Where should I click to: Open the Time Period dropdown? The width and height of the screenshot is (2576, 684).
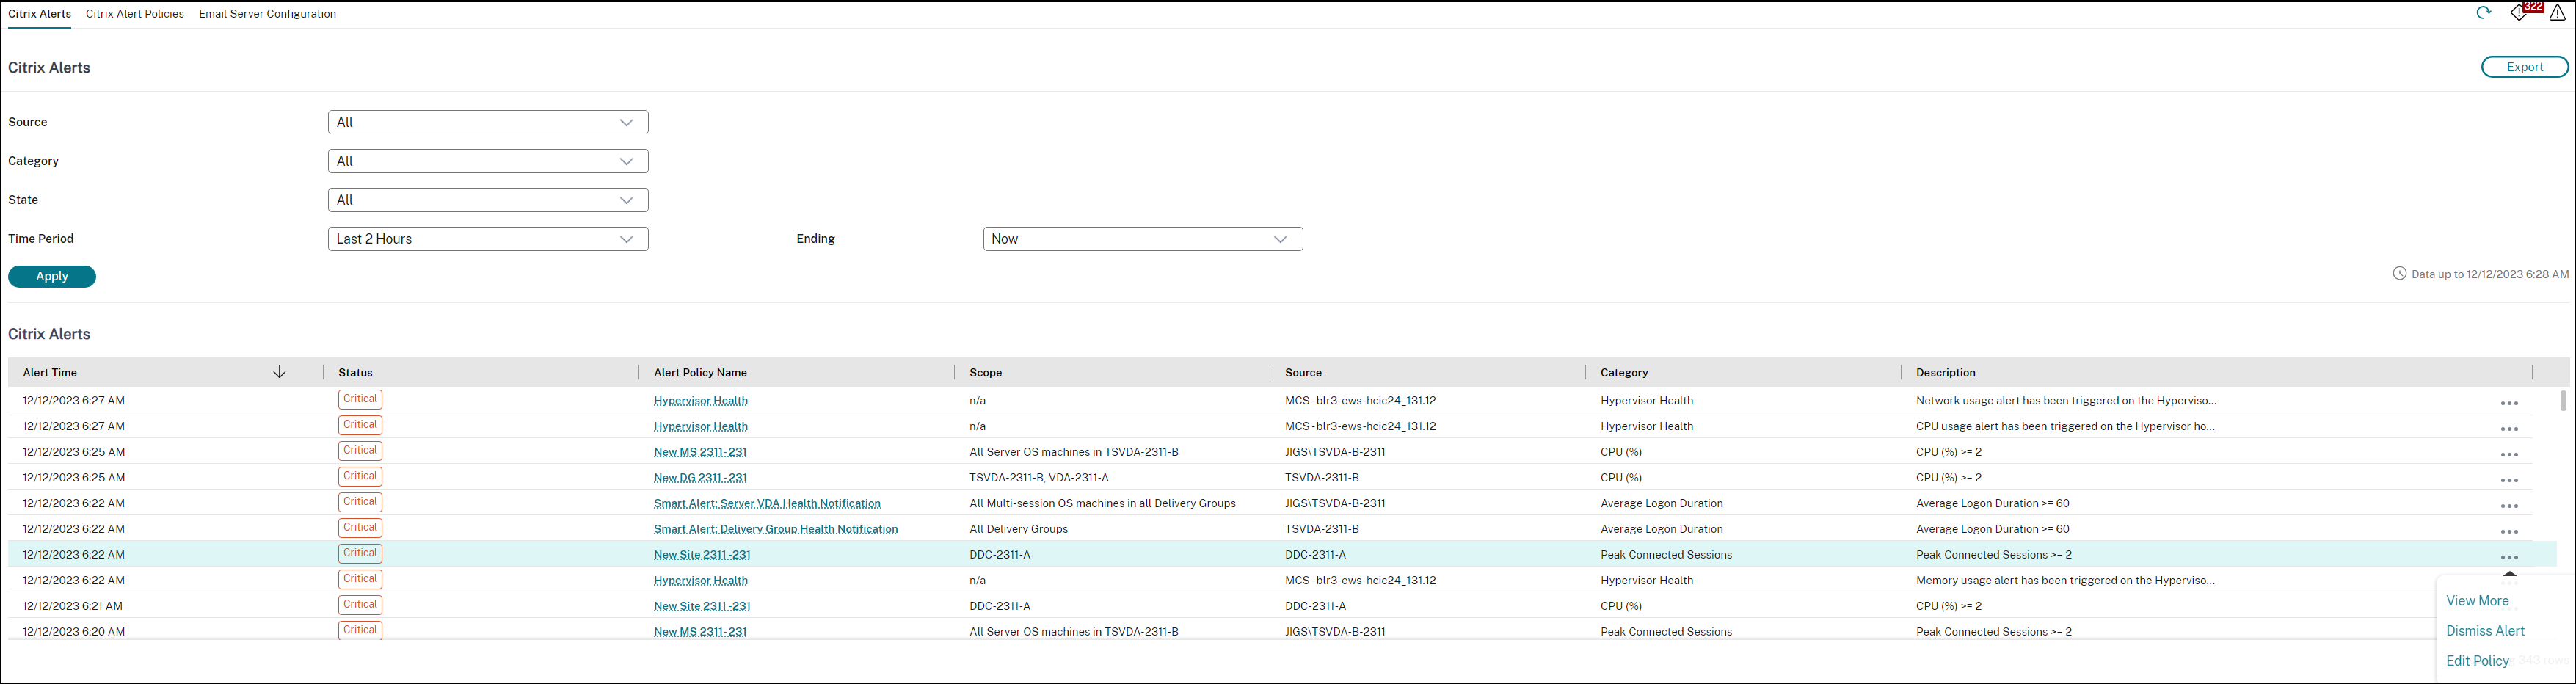tap(487, 238)
